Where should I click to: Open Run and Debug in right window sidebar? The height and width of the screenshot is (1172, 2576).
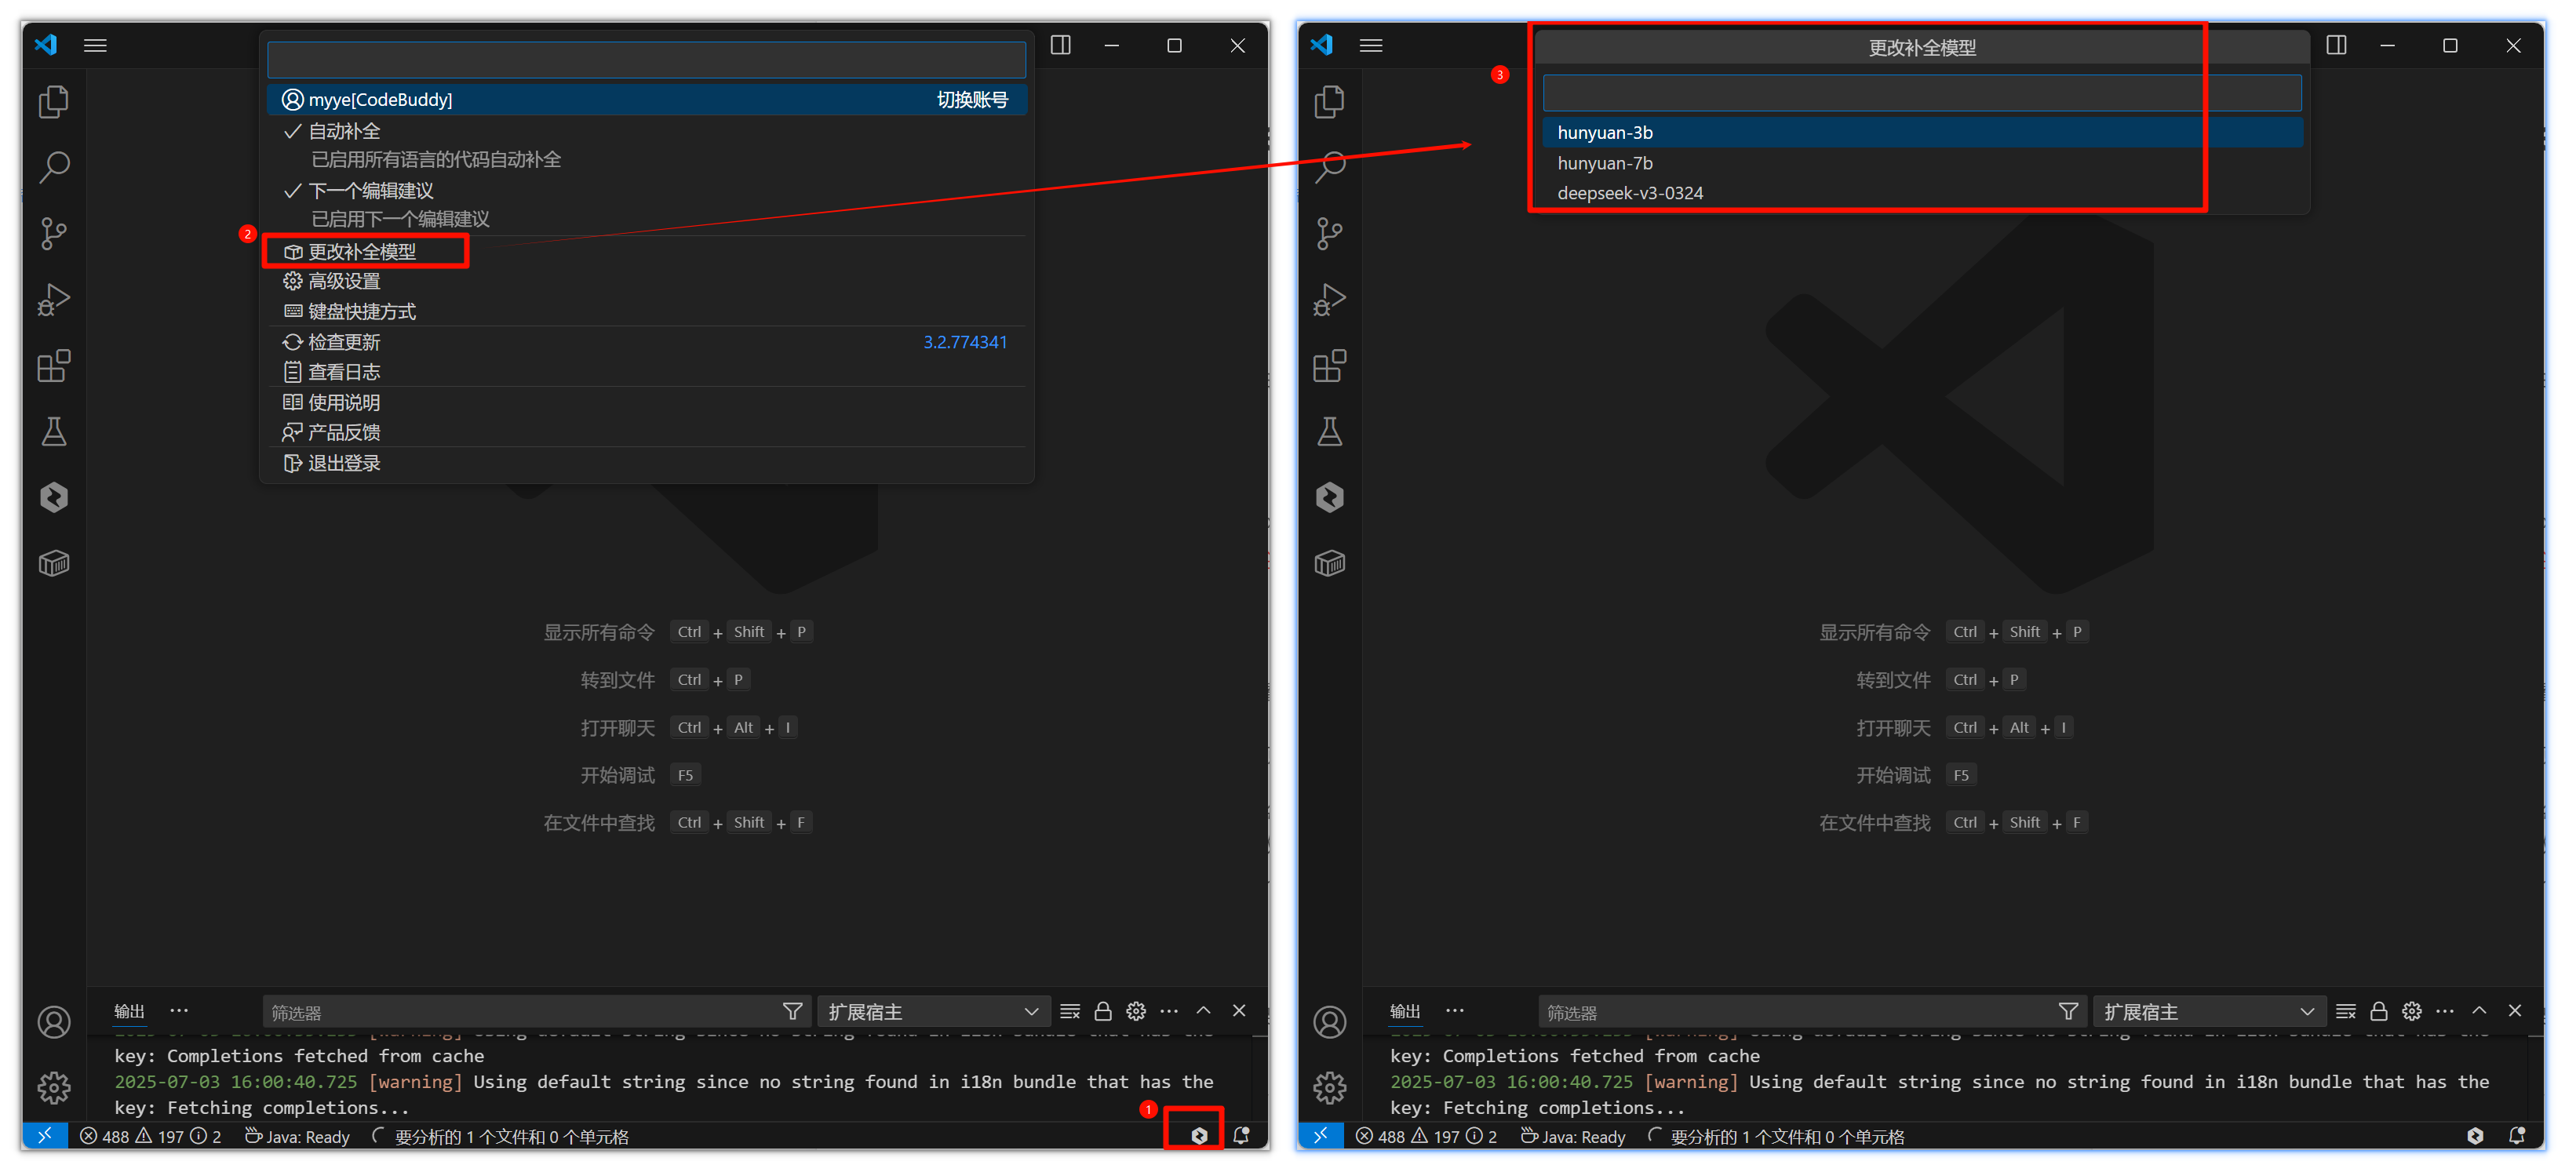(1329, 300)
